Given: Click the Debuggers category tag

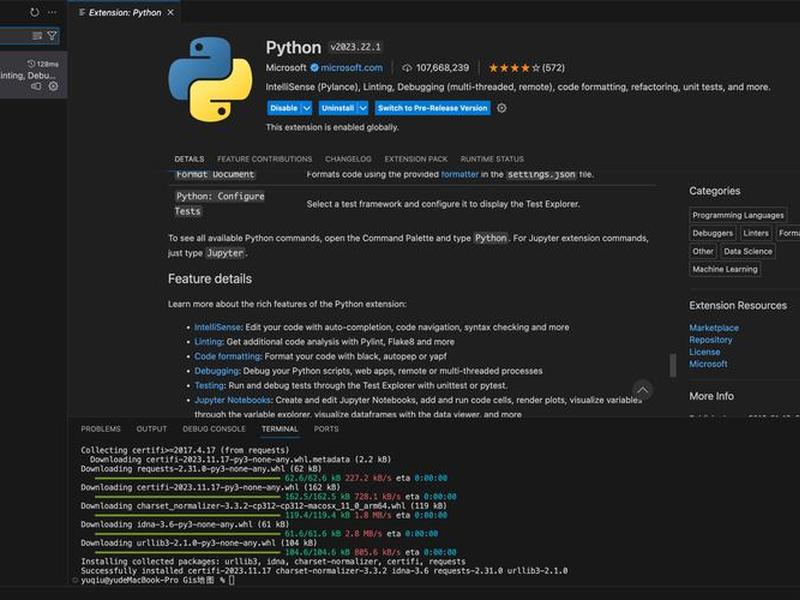Looking at the screenshot, I should click(712, 233).
